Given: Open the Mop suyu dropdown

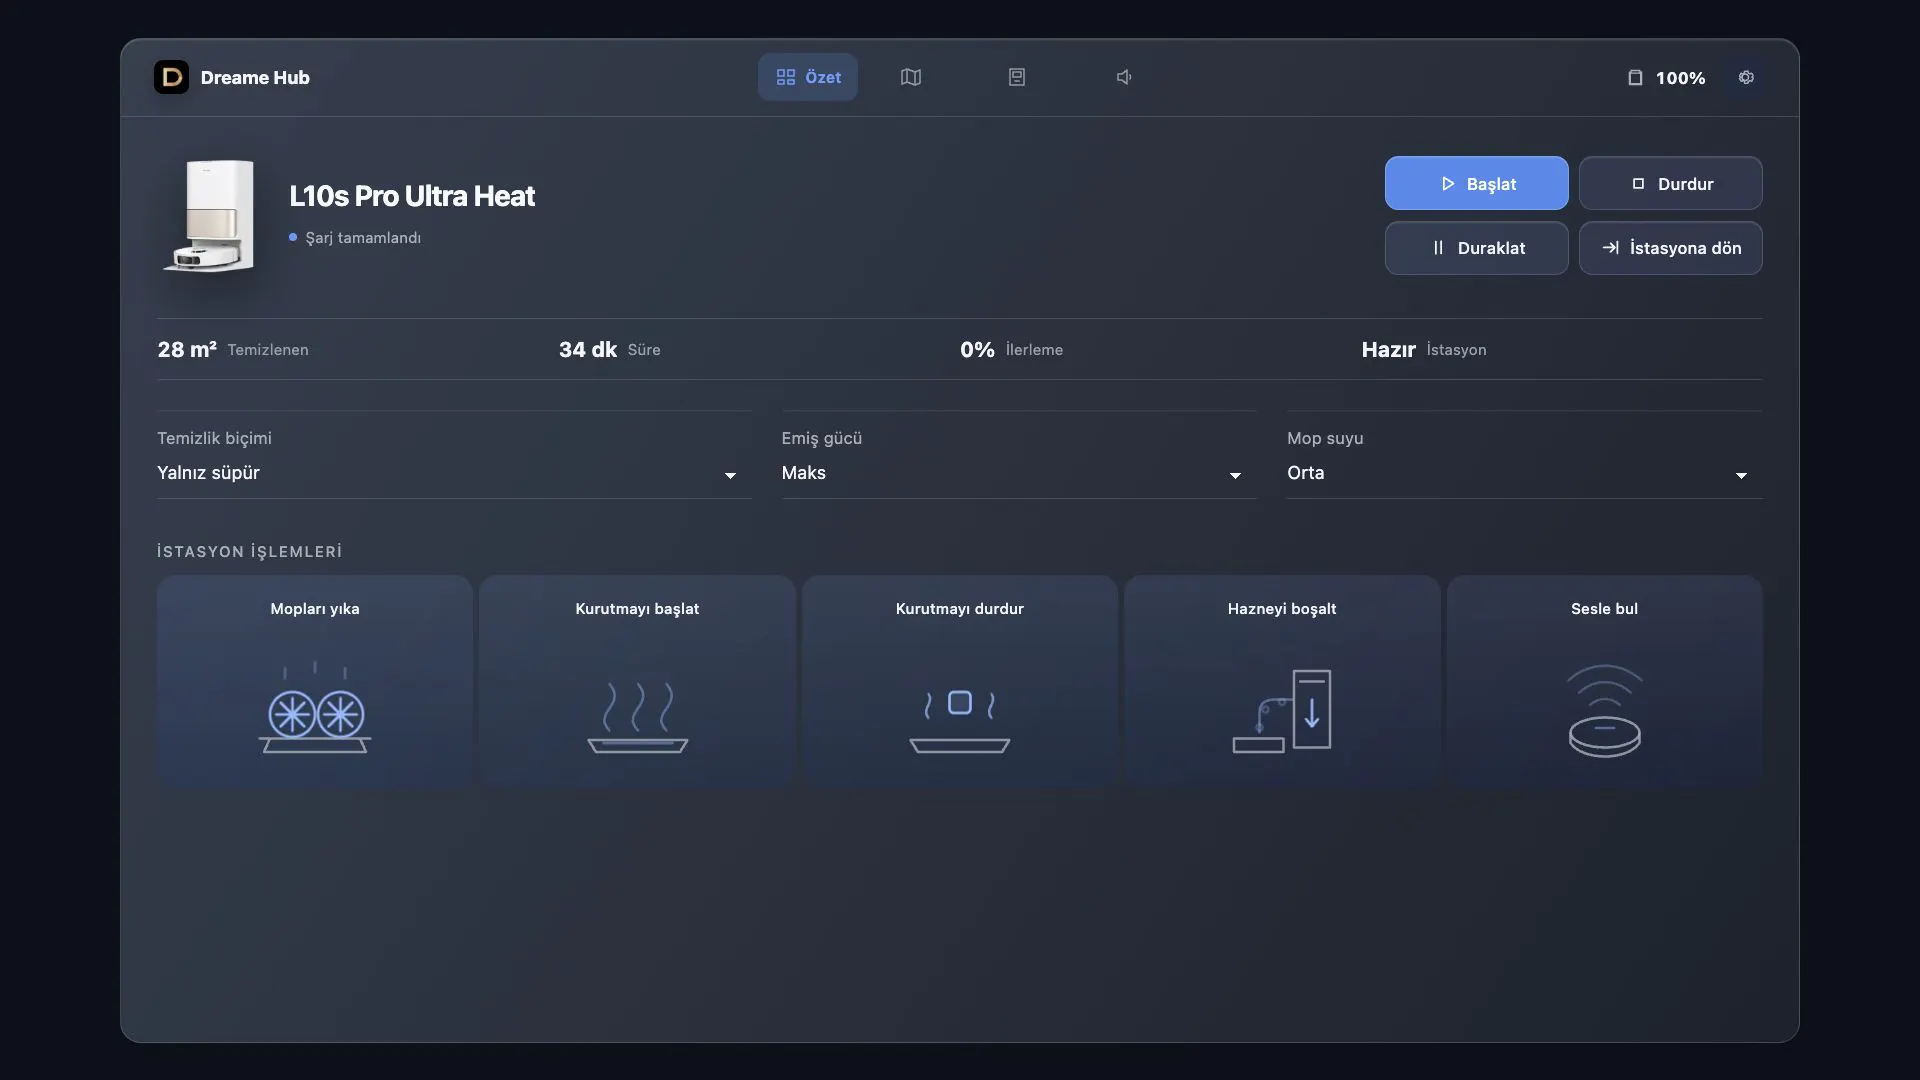Looking at the screenshot, I should click(1524, 473).
